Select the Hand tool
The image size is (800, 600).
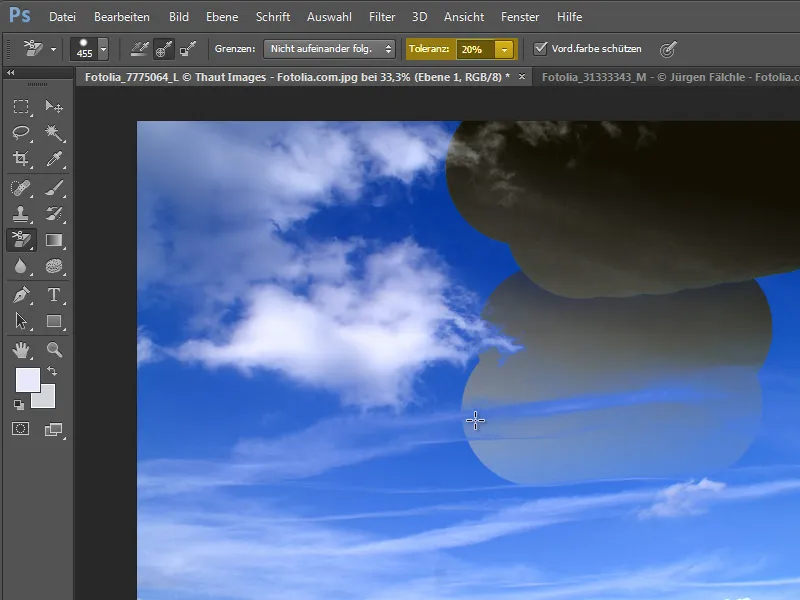pos(21,350)
